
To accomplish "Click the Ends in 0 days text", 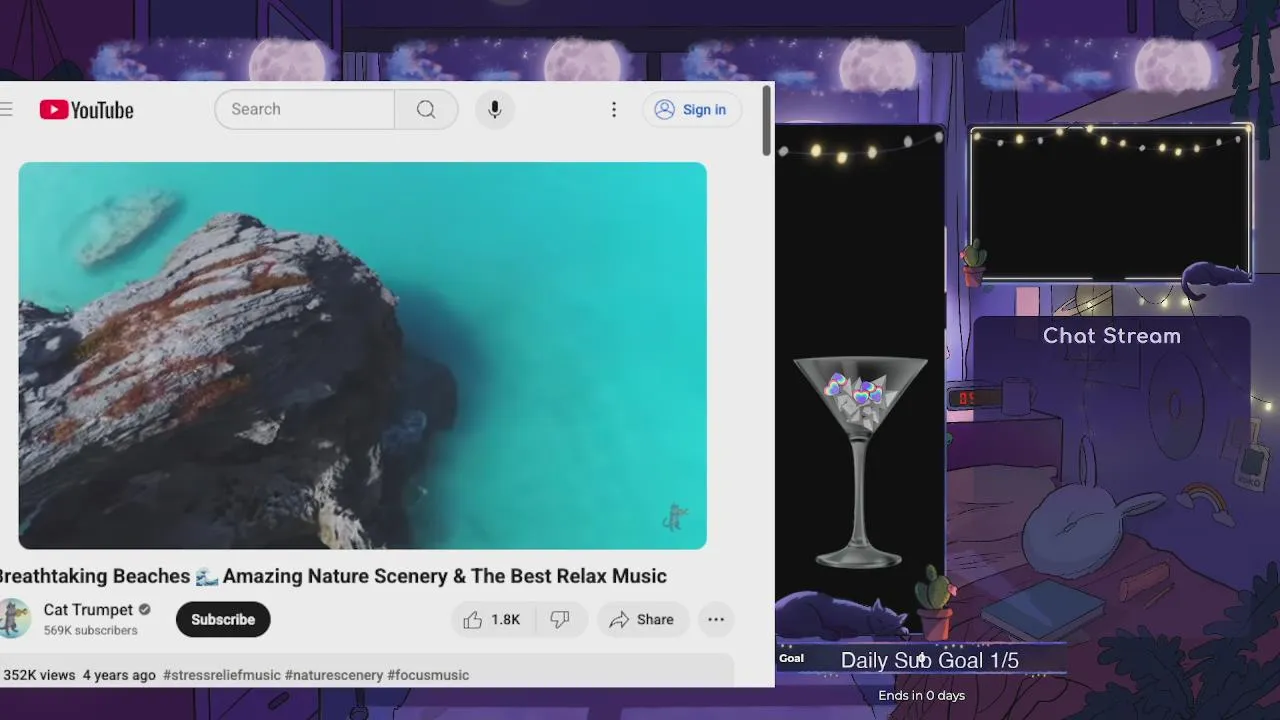I will [x=922, y=695].
